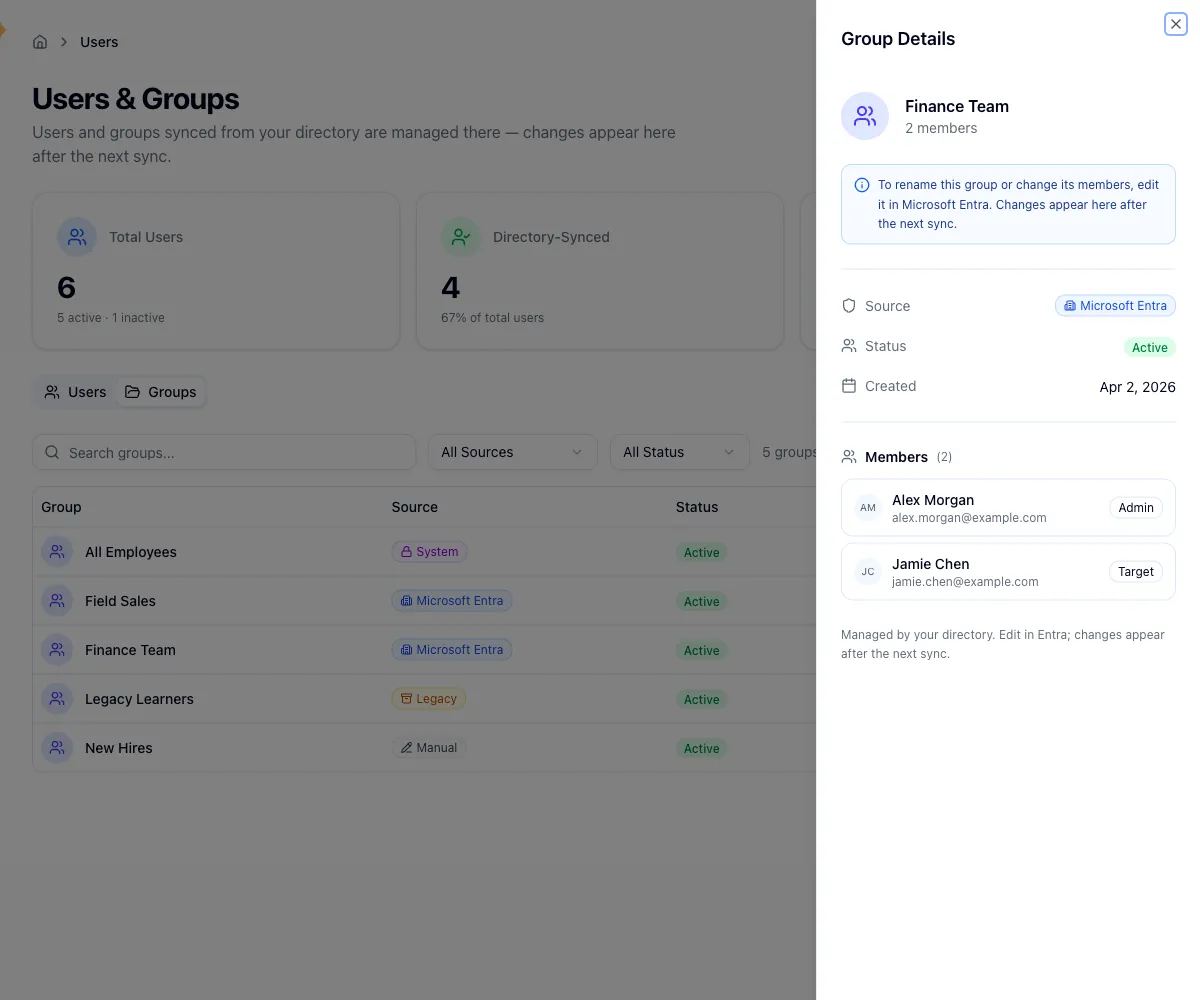Open the All Status dropdown
Screen dimensions: 1200x1000
click(680, 452)
